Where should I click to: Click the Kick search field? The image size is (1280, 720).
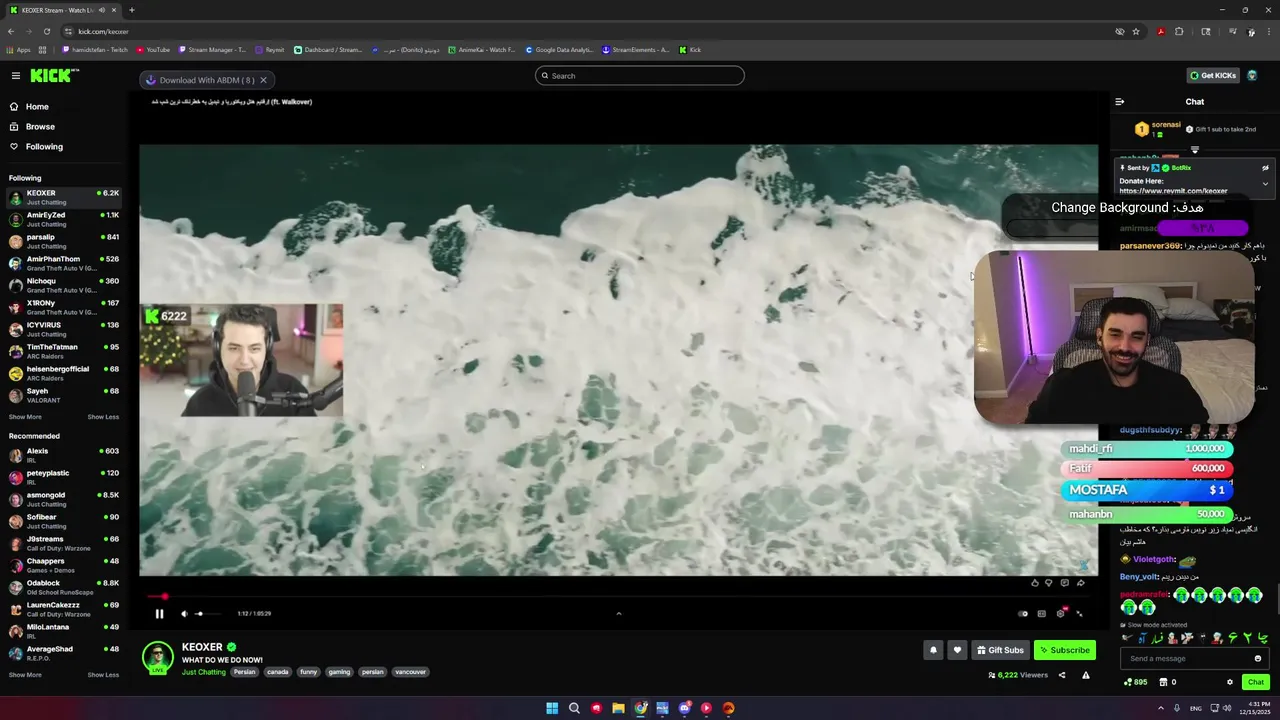[640, 76]
